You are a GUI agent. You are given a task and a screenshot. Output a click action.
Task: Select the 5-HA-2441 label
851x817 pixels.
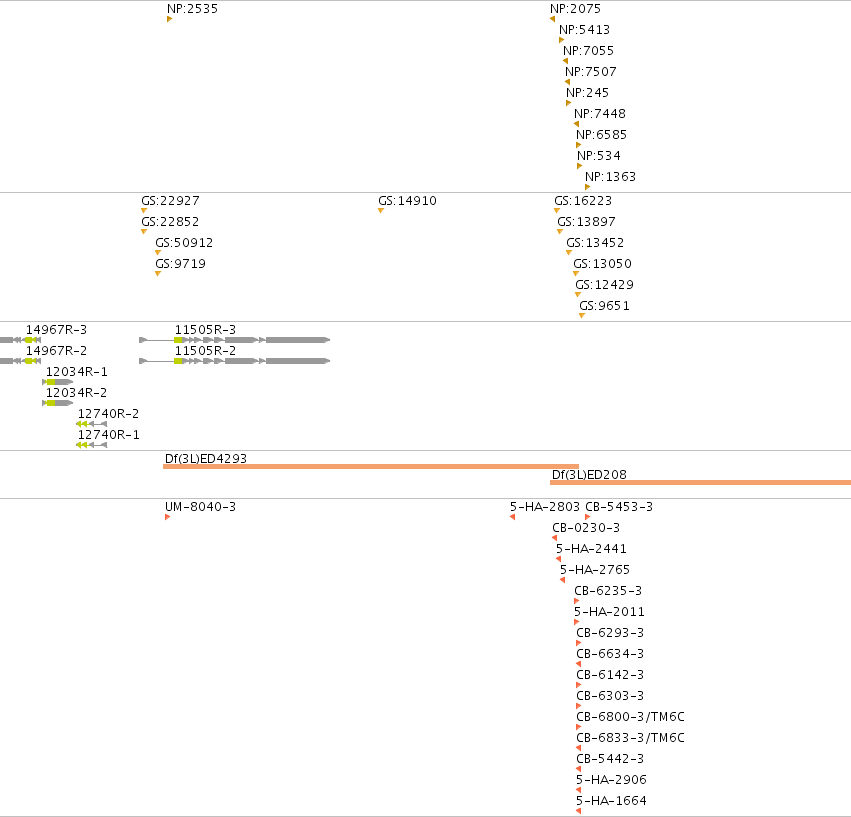click(591, 549)
